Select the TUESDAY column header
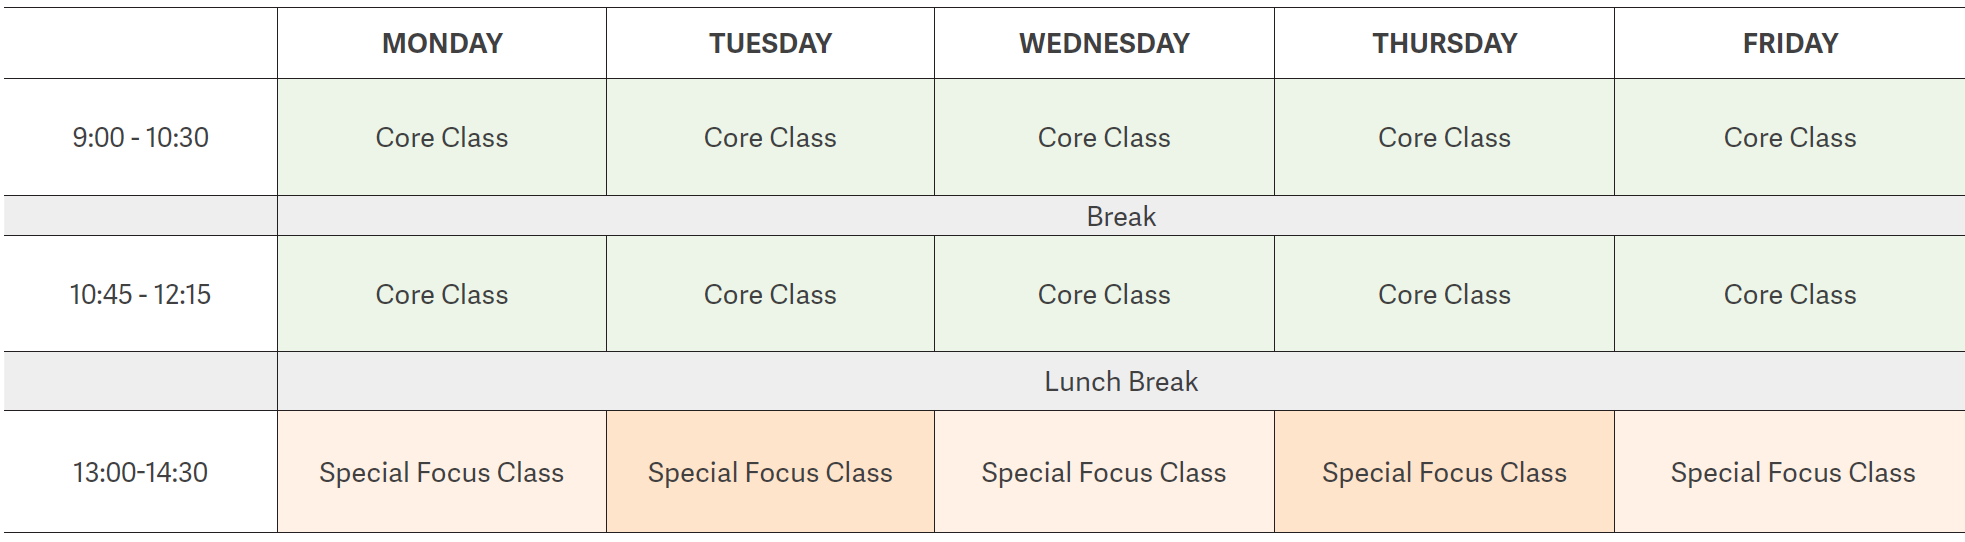 770,43
